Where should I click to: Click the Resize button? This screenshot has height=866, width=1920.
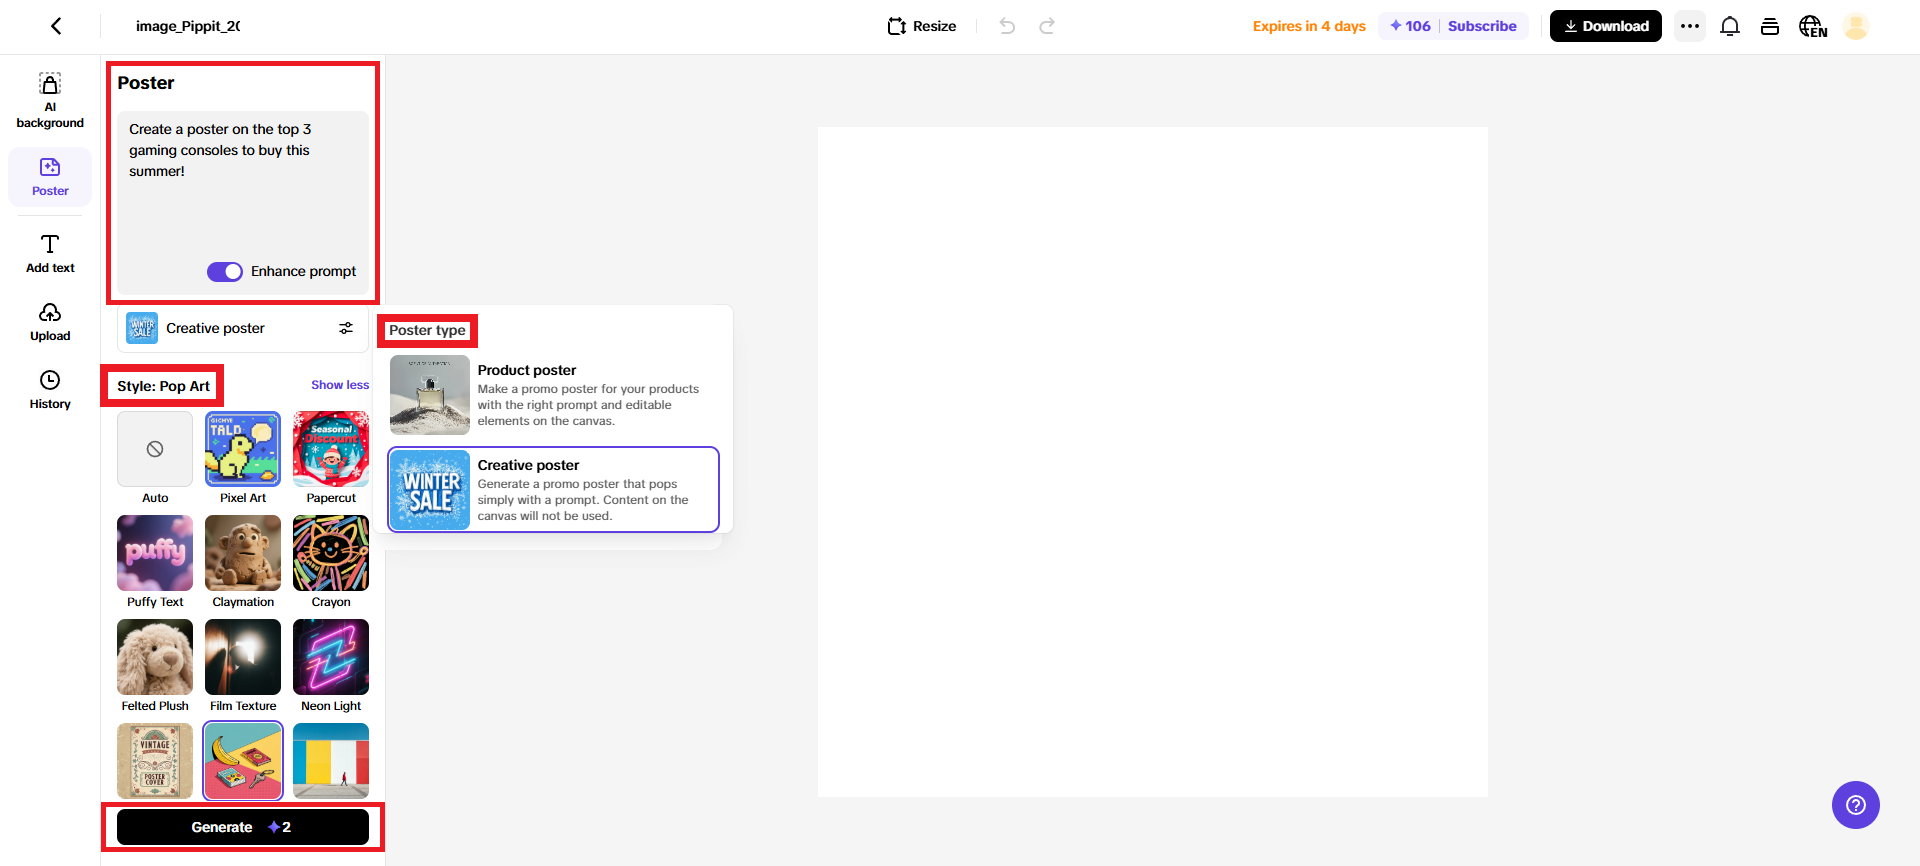[922, 26]
